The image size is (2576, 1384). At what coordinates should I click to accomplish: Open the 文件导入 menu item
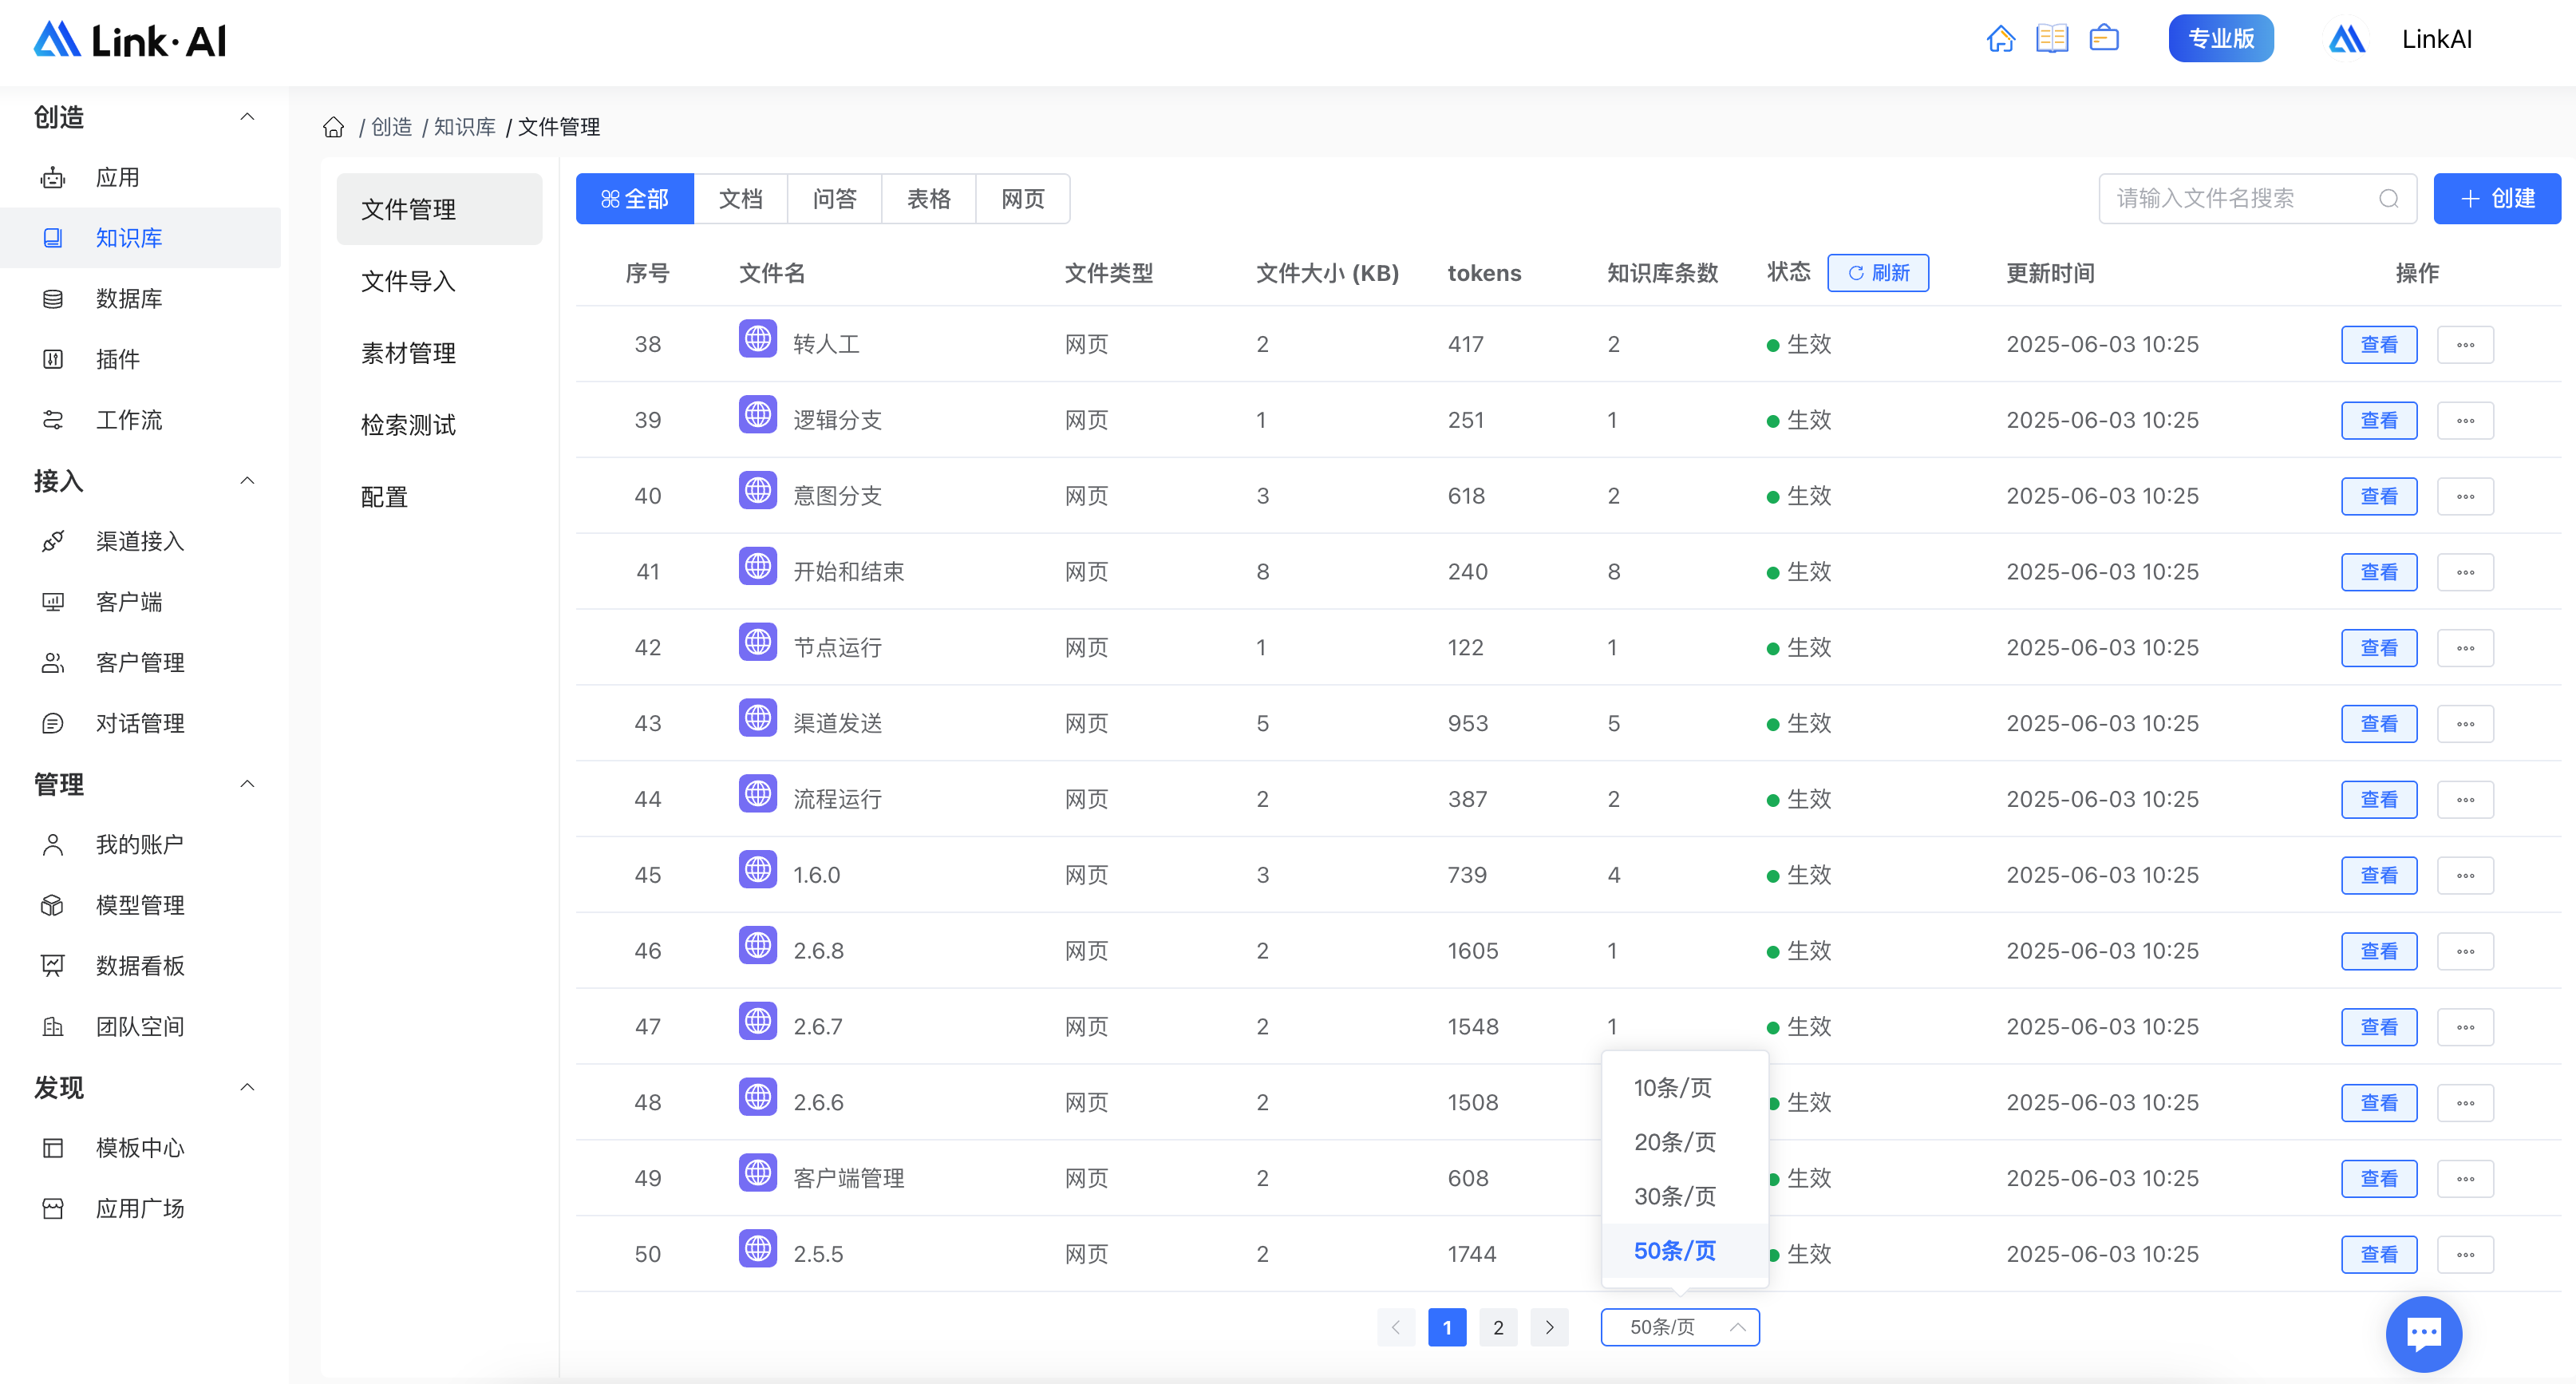pos(408,281)
